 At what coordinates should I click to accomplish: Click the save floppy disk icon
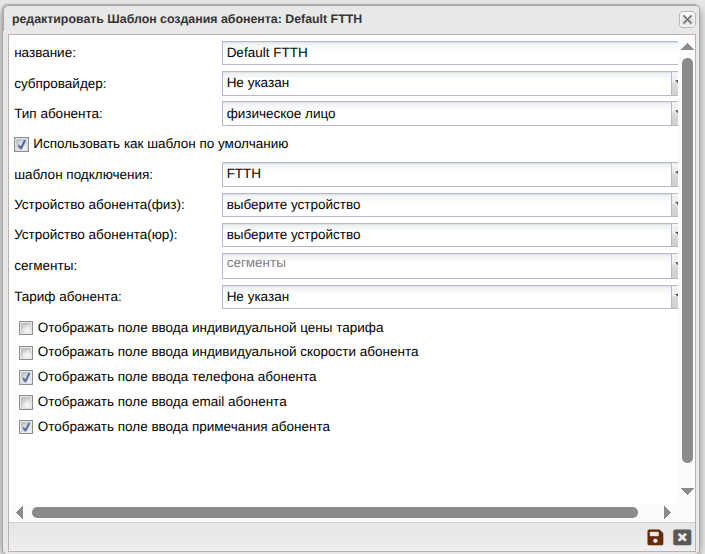[x=656, y=538]
